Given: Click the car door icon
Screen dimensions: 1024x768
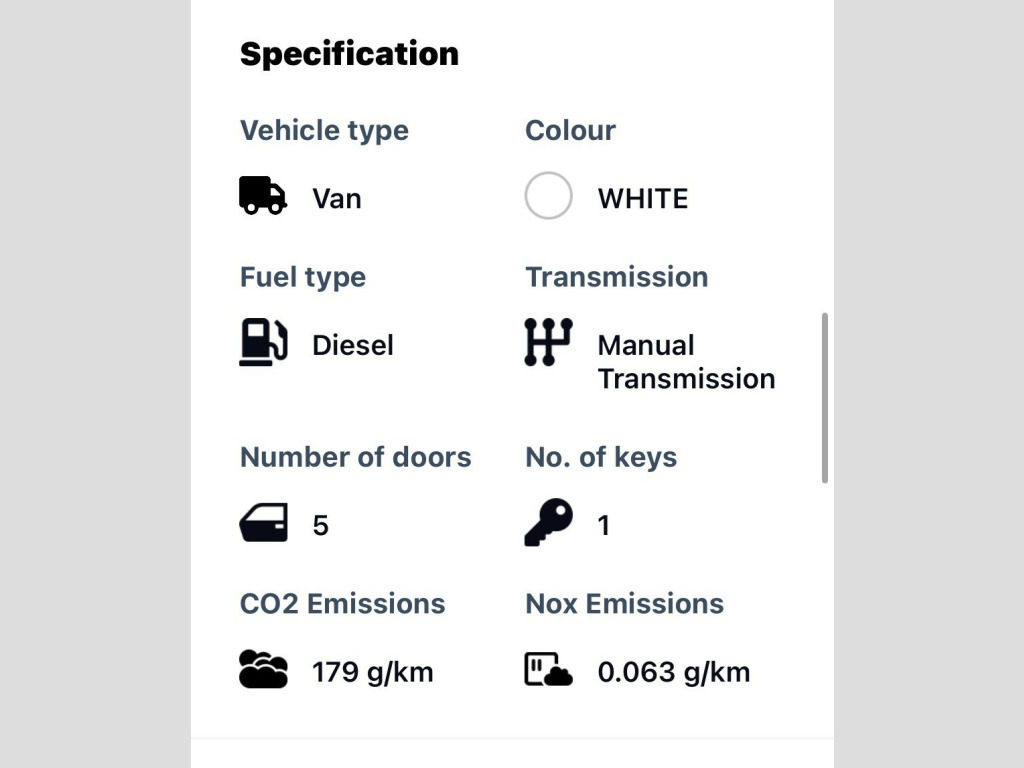Looking at the screenshot, I should click(x=263, y=523).
